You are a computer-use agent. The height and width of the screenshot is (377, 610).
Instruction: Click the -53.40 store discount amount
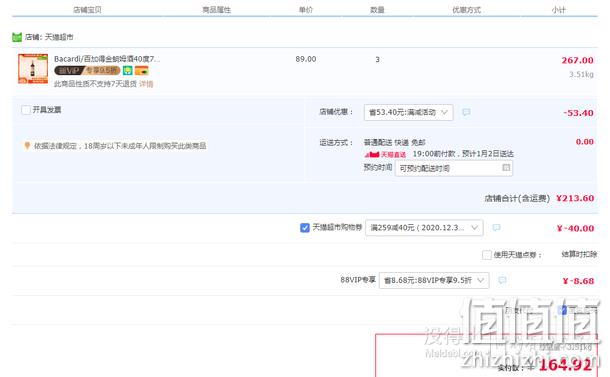pos(578,113)
